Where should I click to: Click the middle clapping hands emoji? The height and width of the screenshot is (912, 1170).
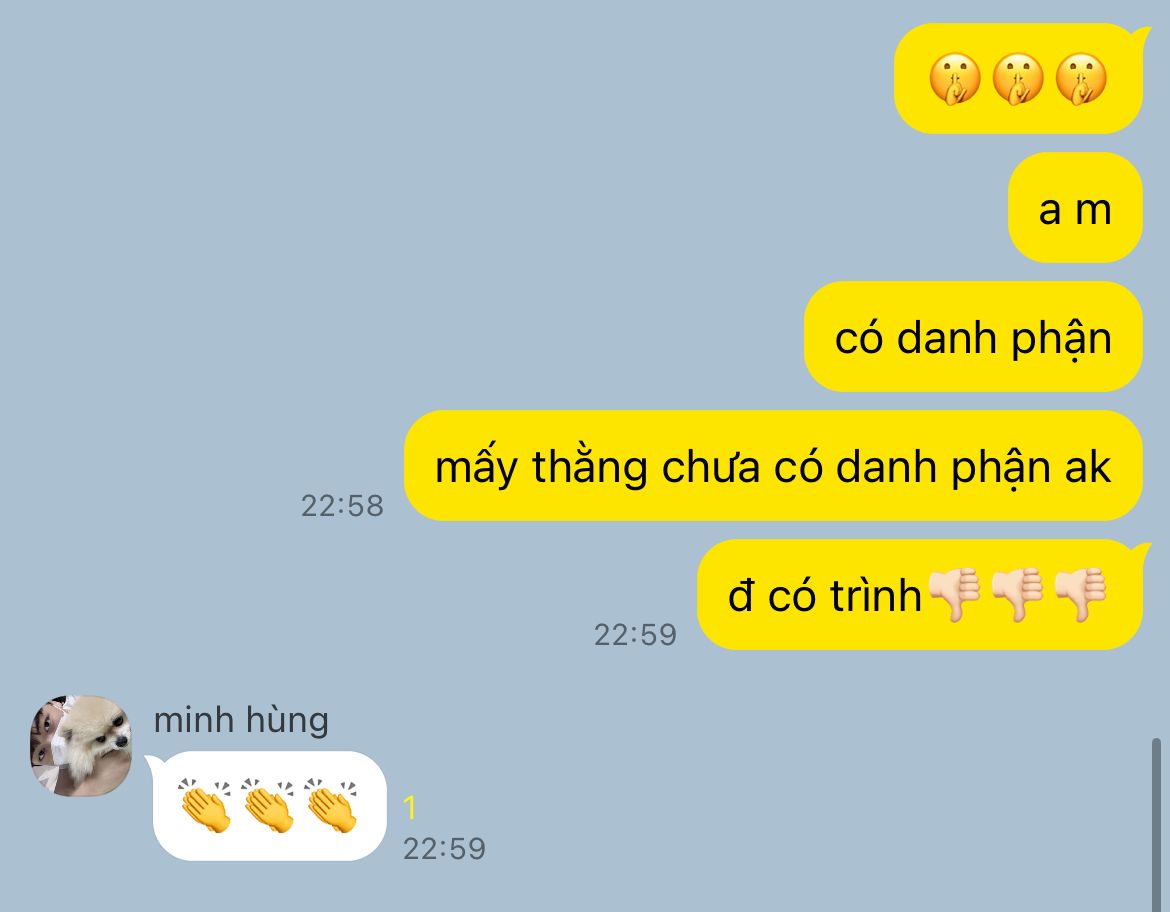tap(269, 806)
